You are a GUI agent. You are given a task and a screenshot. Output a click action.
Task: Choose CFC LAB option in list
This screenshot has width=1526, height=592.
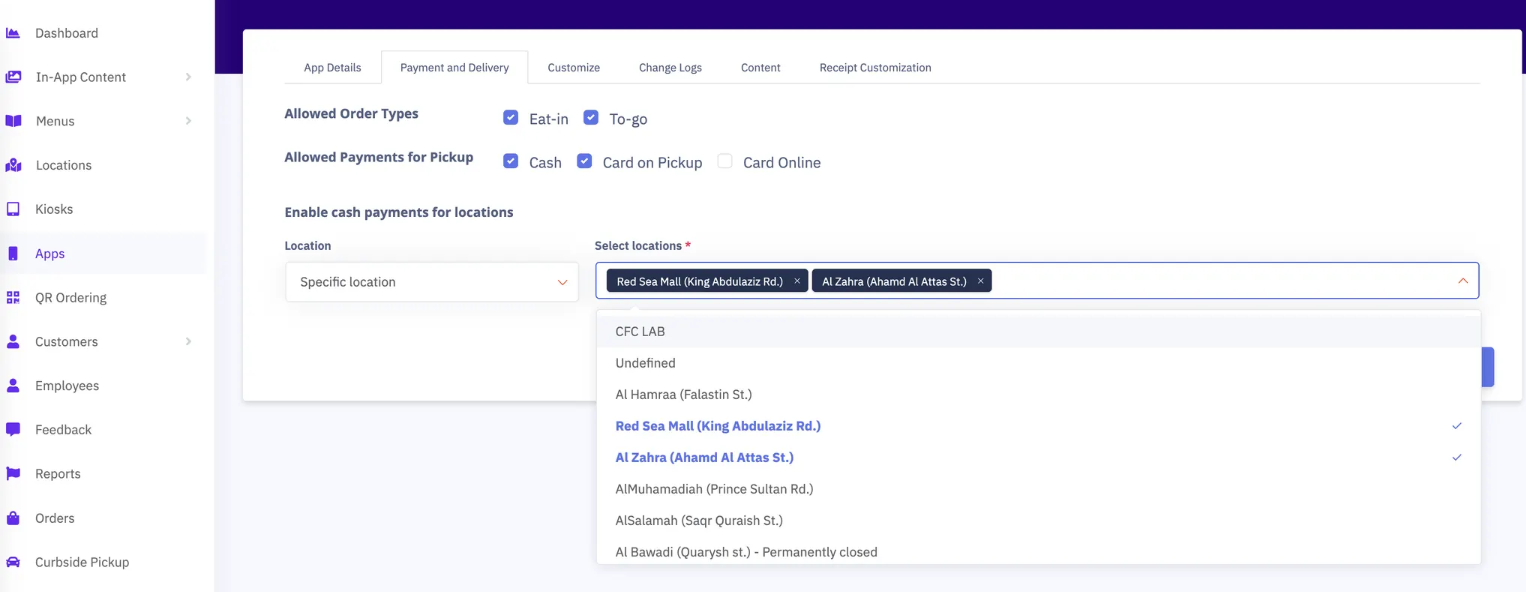point(640,331)
